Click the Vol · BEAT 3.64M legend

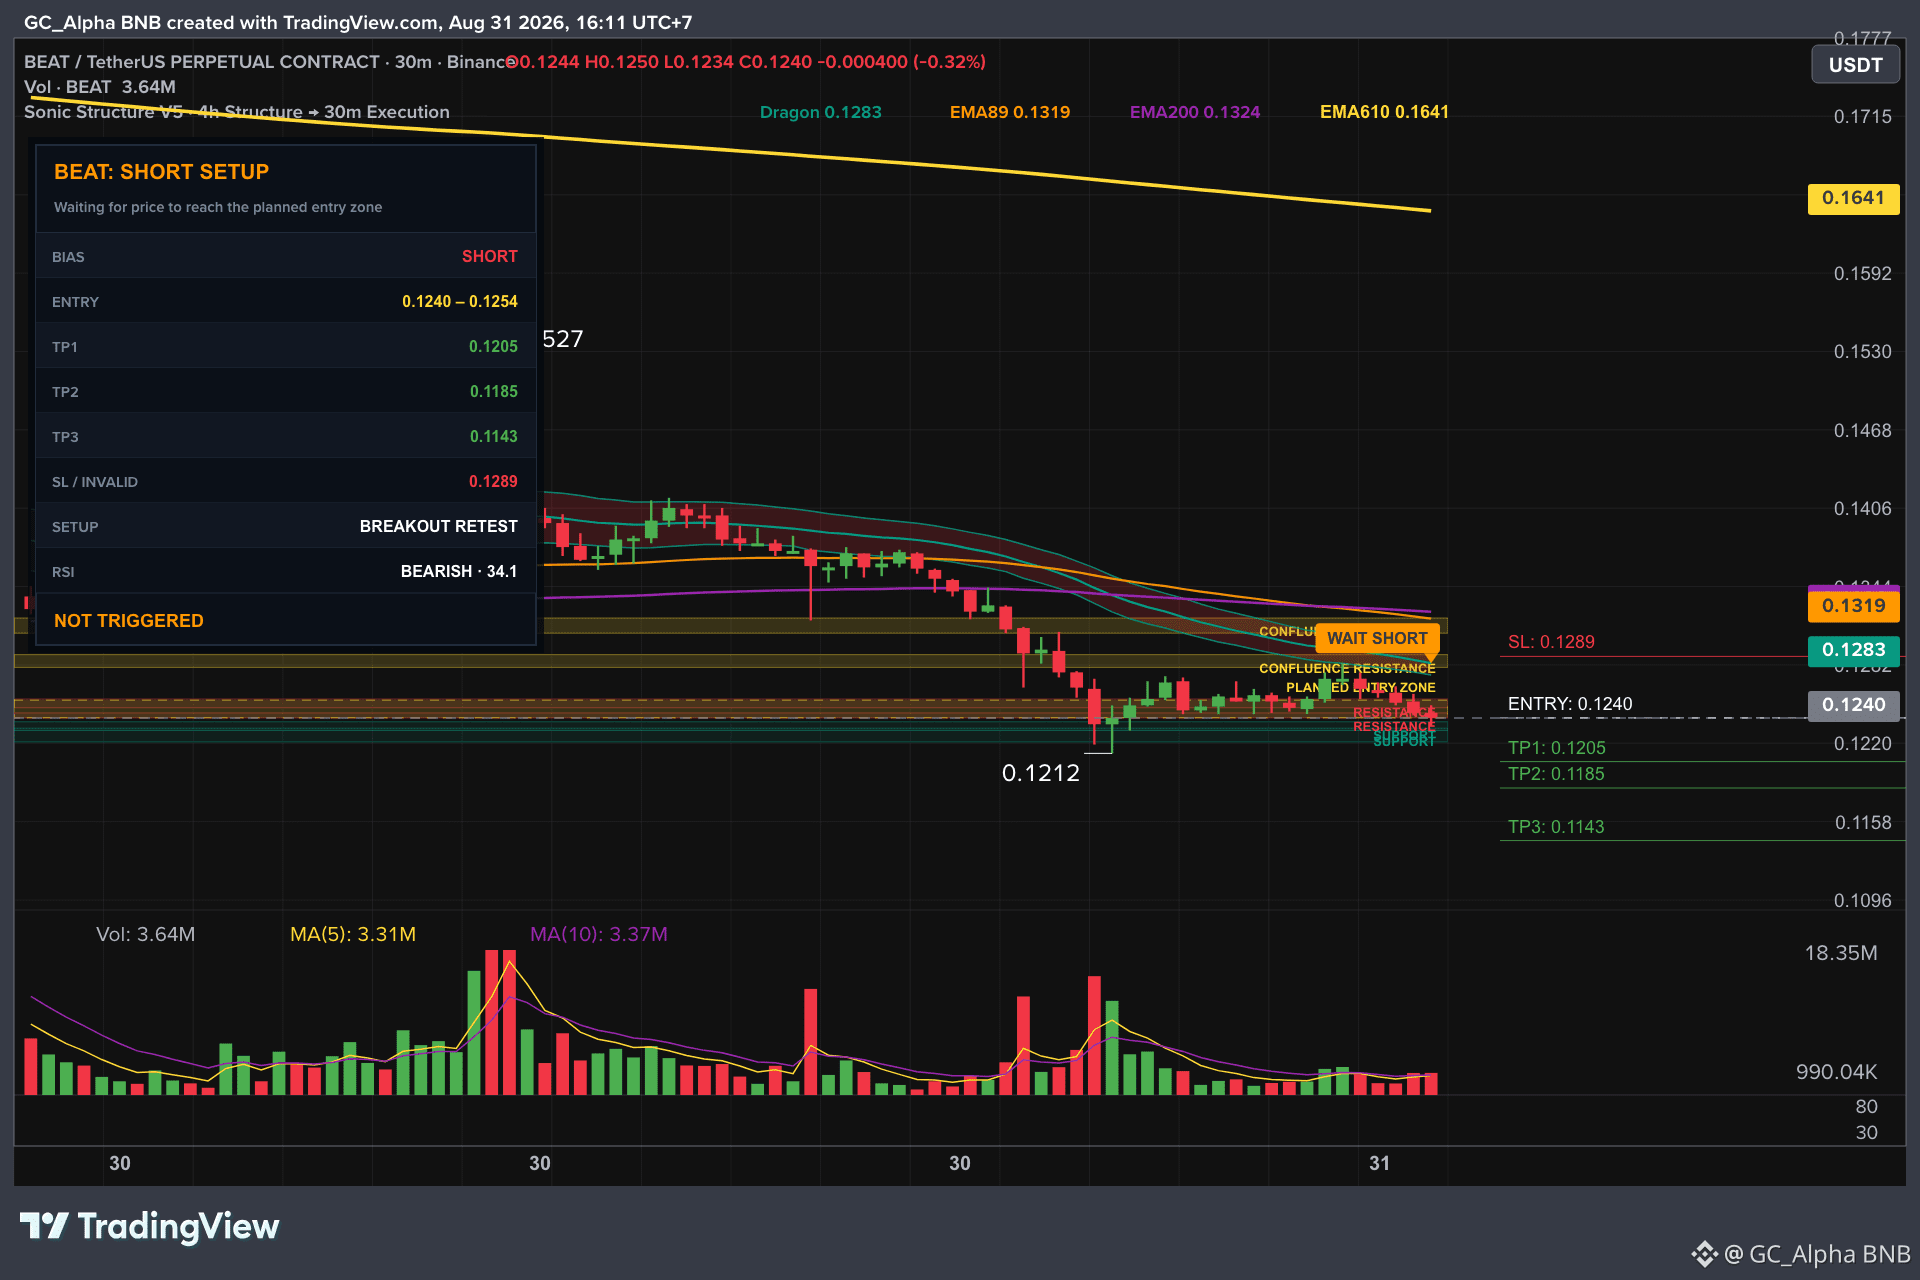coord(100,87)
